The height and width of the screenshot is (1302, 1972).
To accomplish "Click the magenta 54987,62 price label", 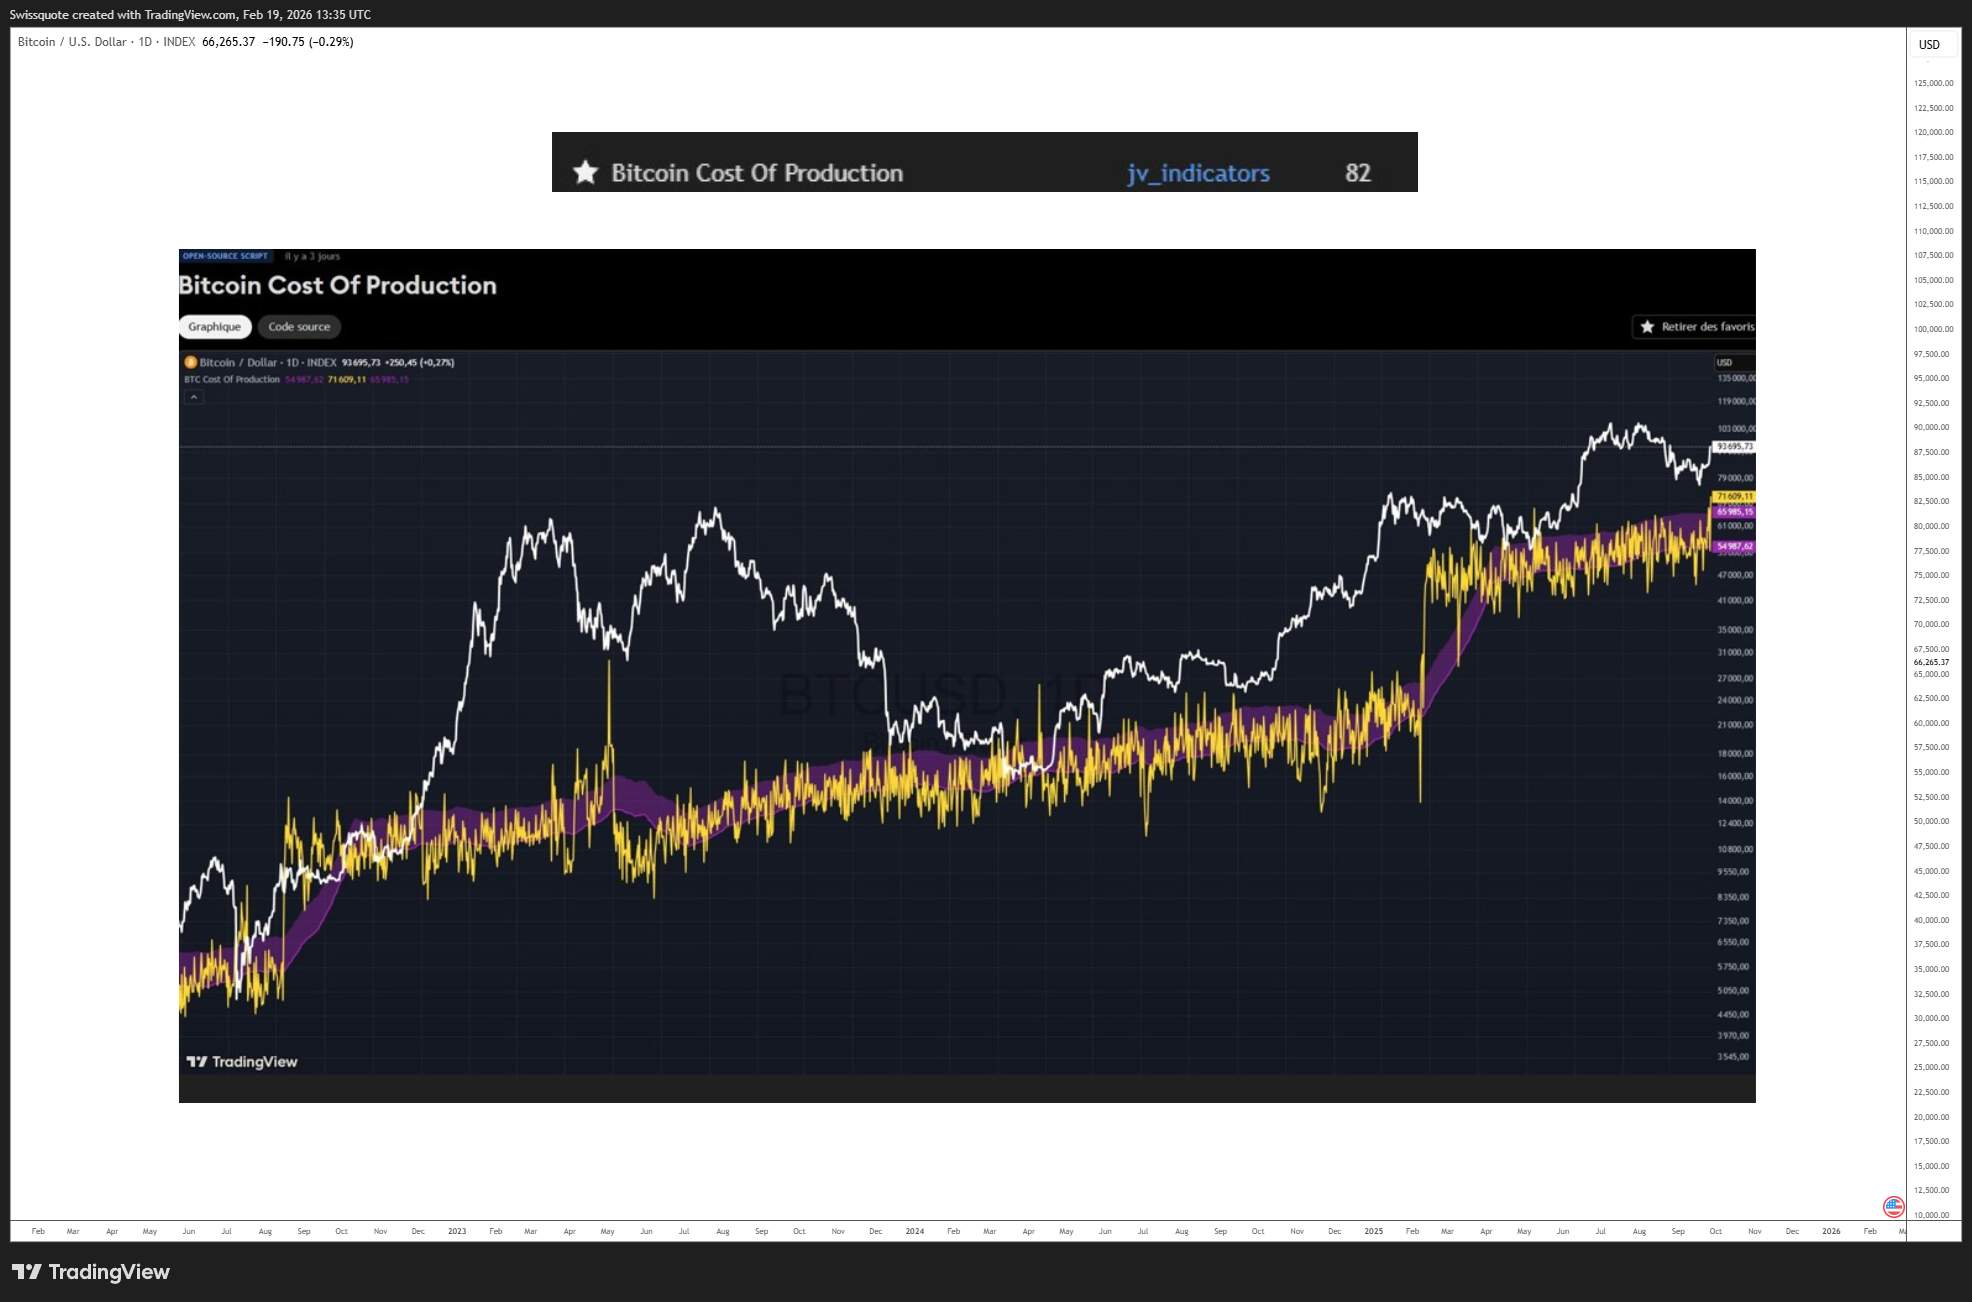I will pos(1734,546).
